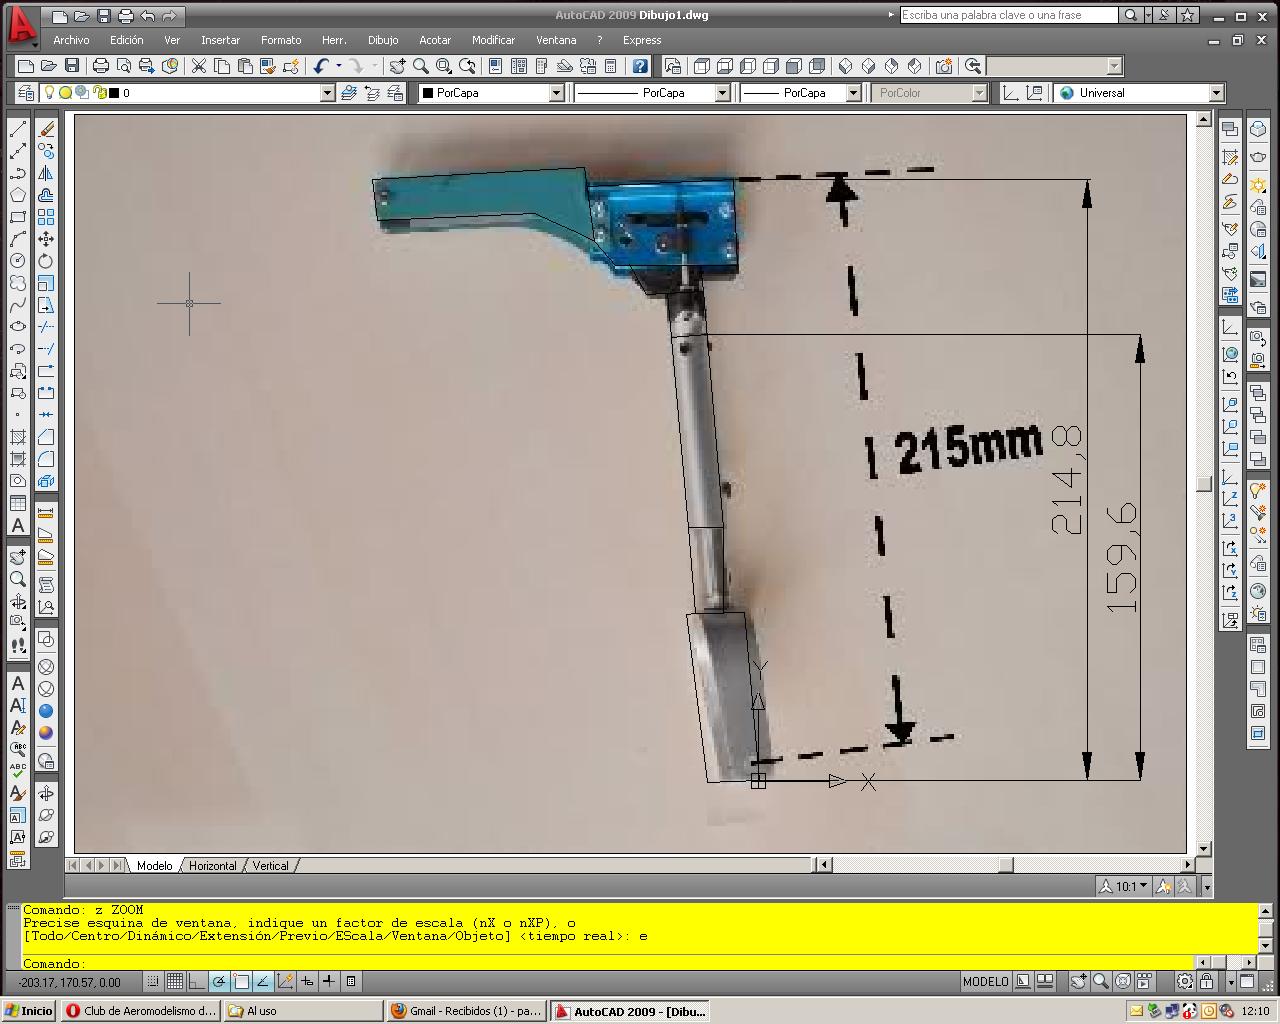Select the Line drawing tool
Screen dimensions: 1280x1024
(18, 130)
